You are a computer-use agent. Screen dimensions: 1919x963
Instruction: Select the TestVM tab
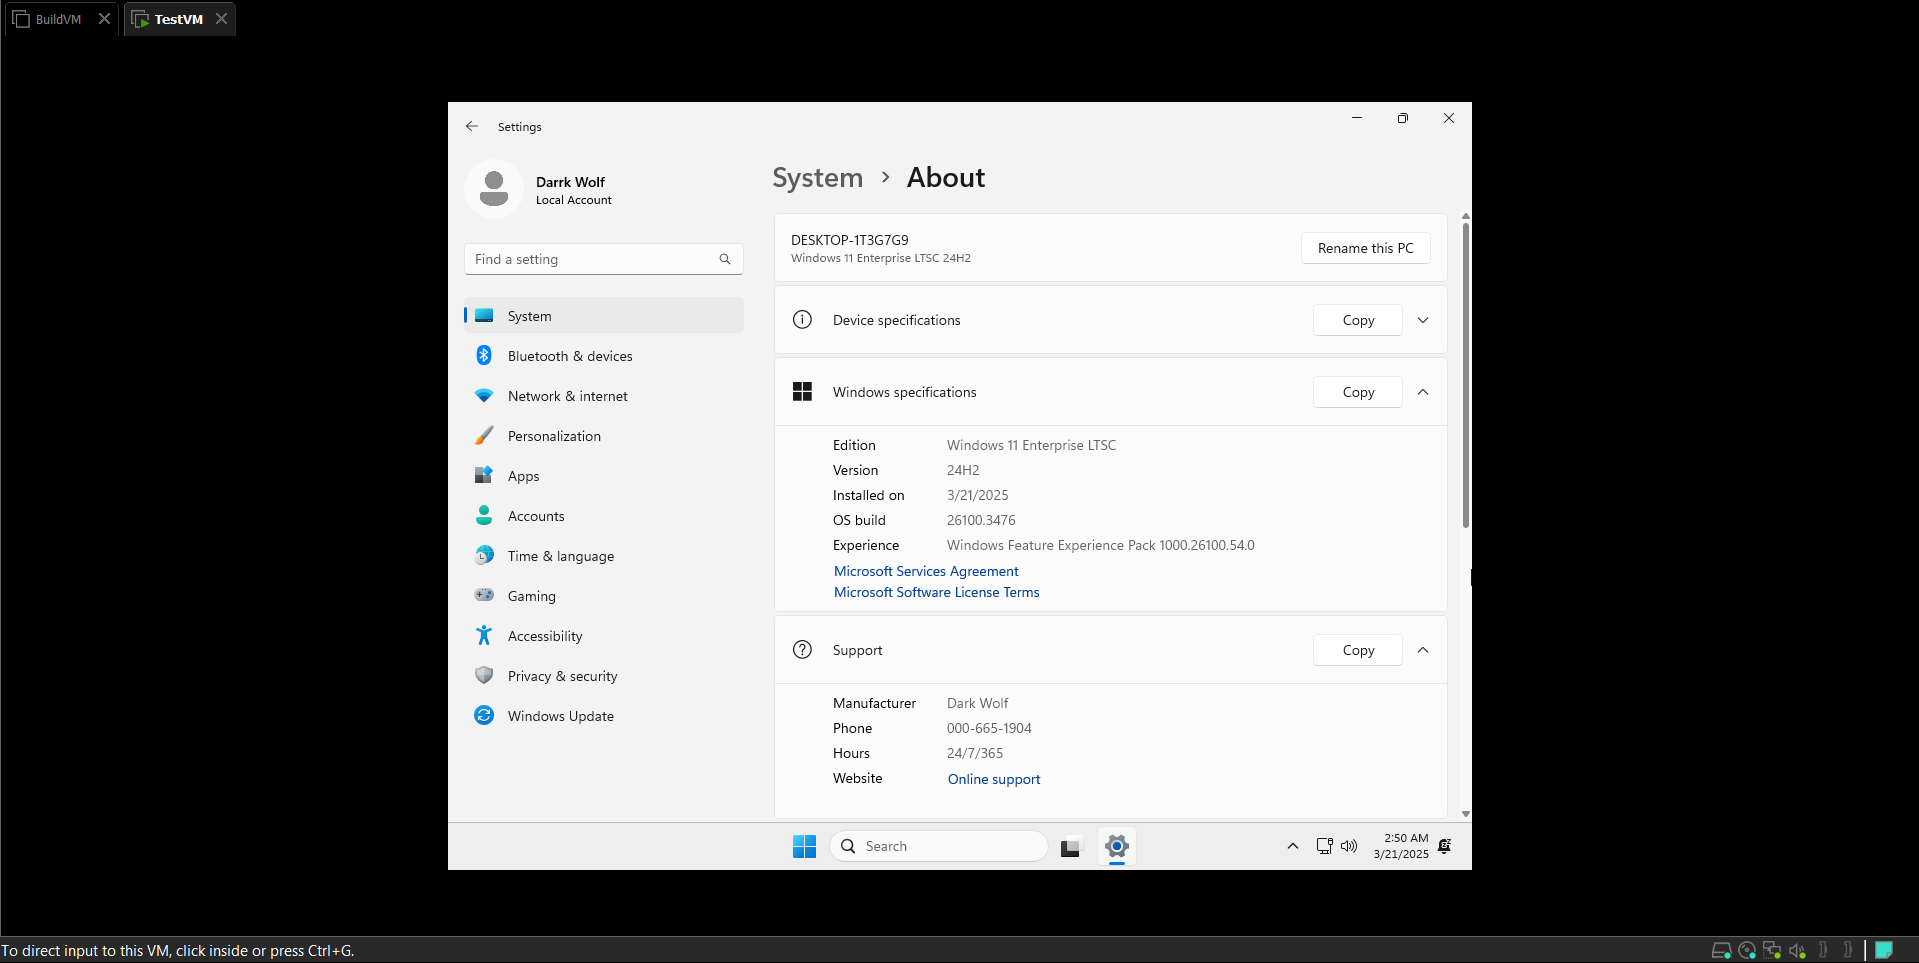pyautogui.click(x=179, y=19)
